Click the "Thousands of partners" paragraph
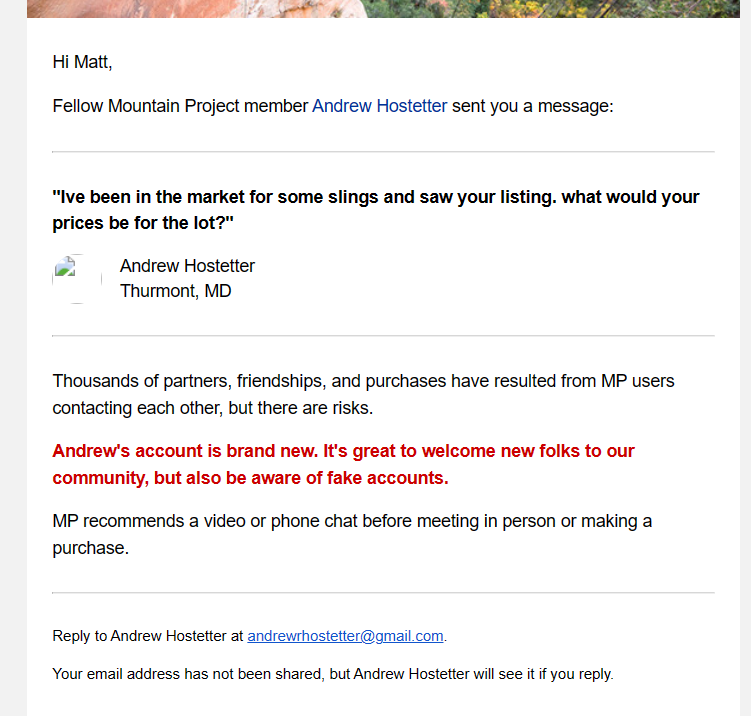Image resolution: width=751 pixels, height=716 pixels. click(363, 394)
